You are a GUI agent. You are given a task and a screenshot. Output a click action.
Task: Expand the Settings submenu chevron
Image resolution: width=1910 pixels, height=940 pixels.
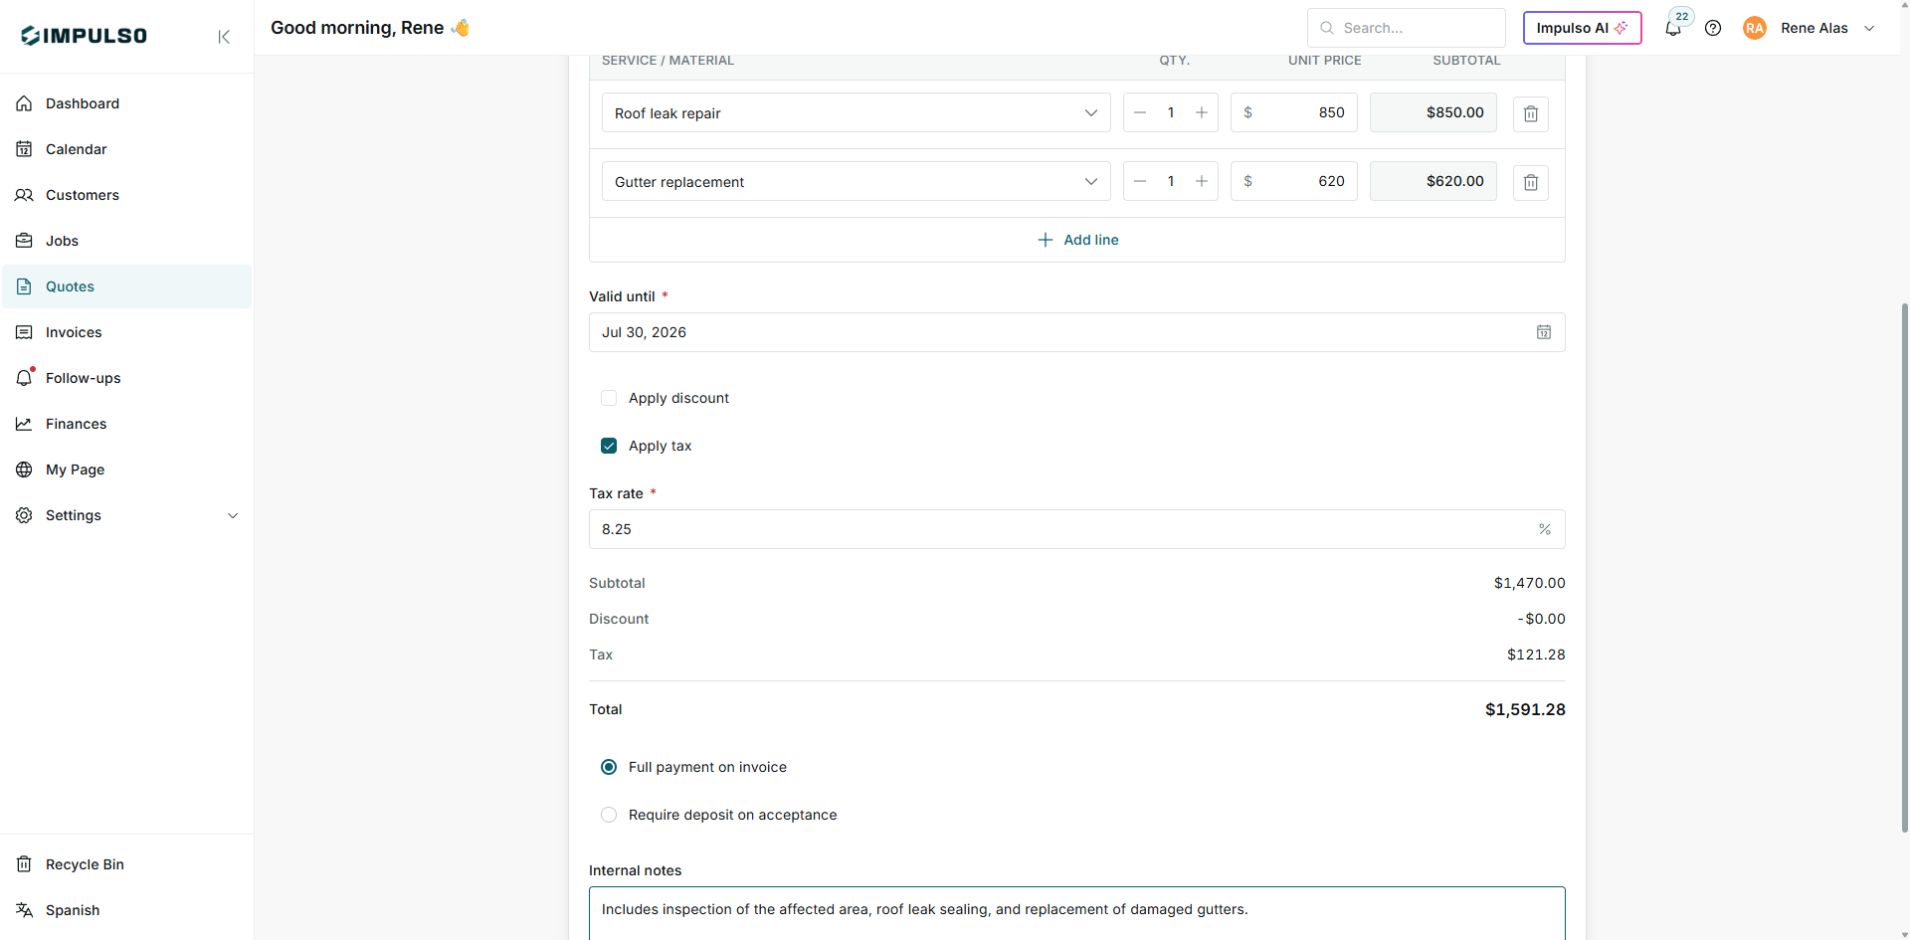pyautogui.click(x=233, y=516)
